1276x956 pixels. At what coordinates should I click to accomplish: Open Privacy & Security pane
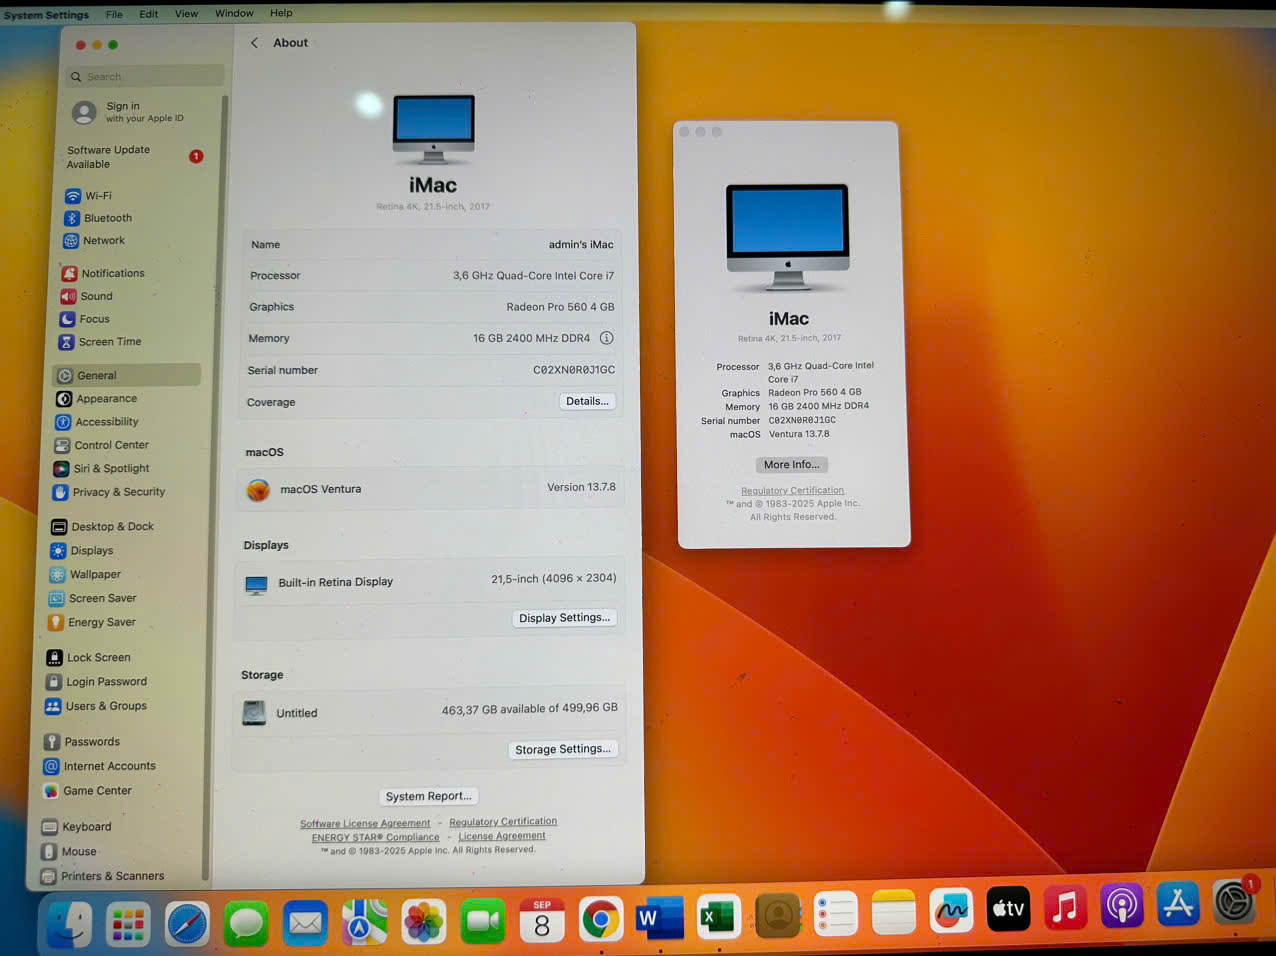point(117,492)
